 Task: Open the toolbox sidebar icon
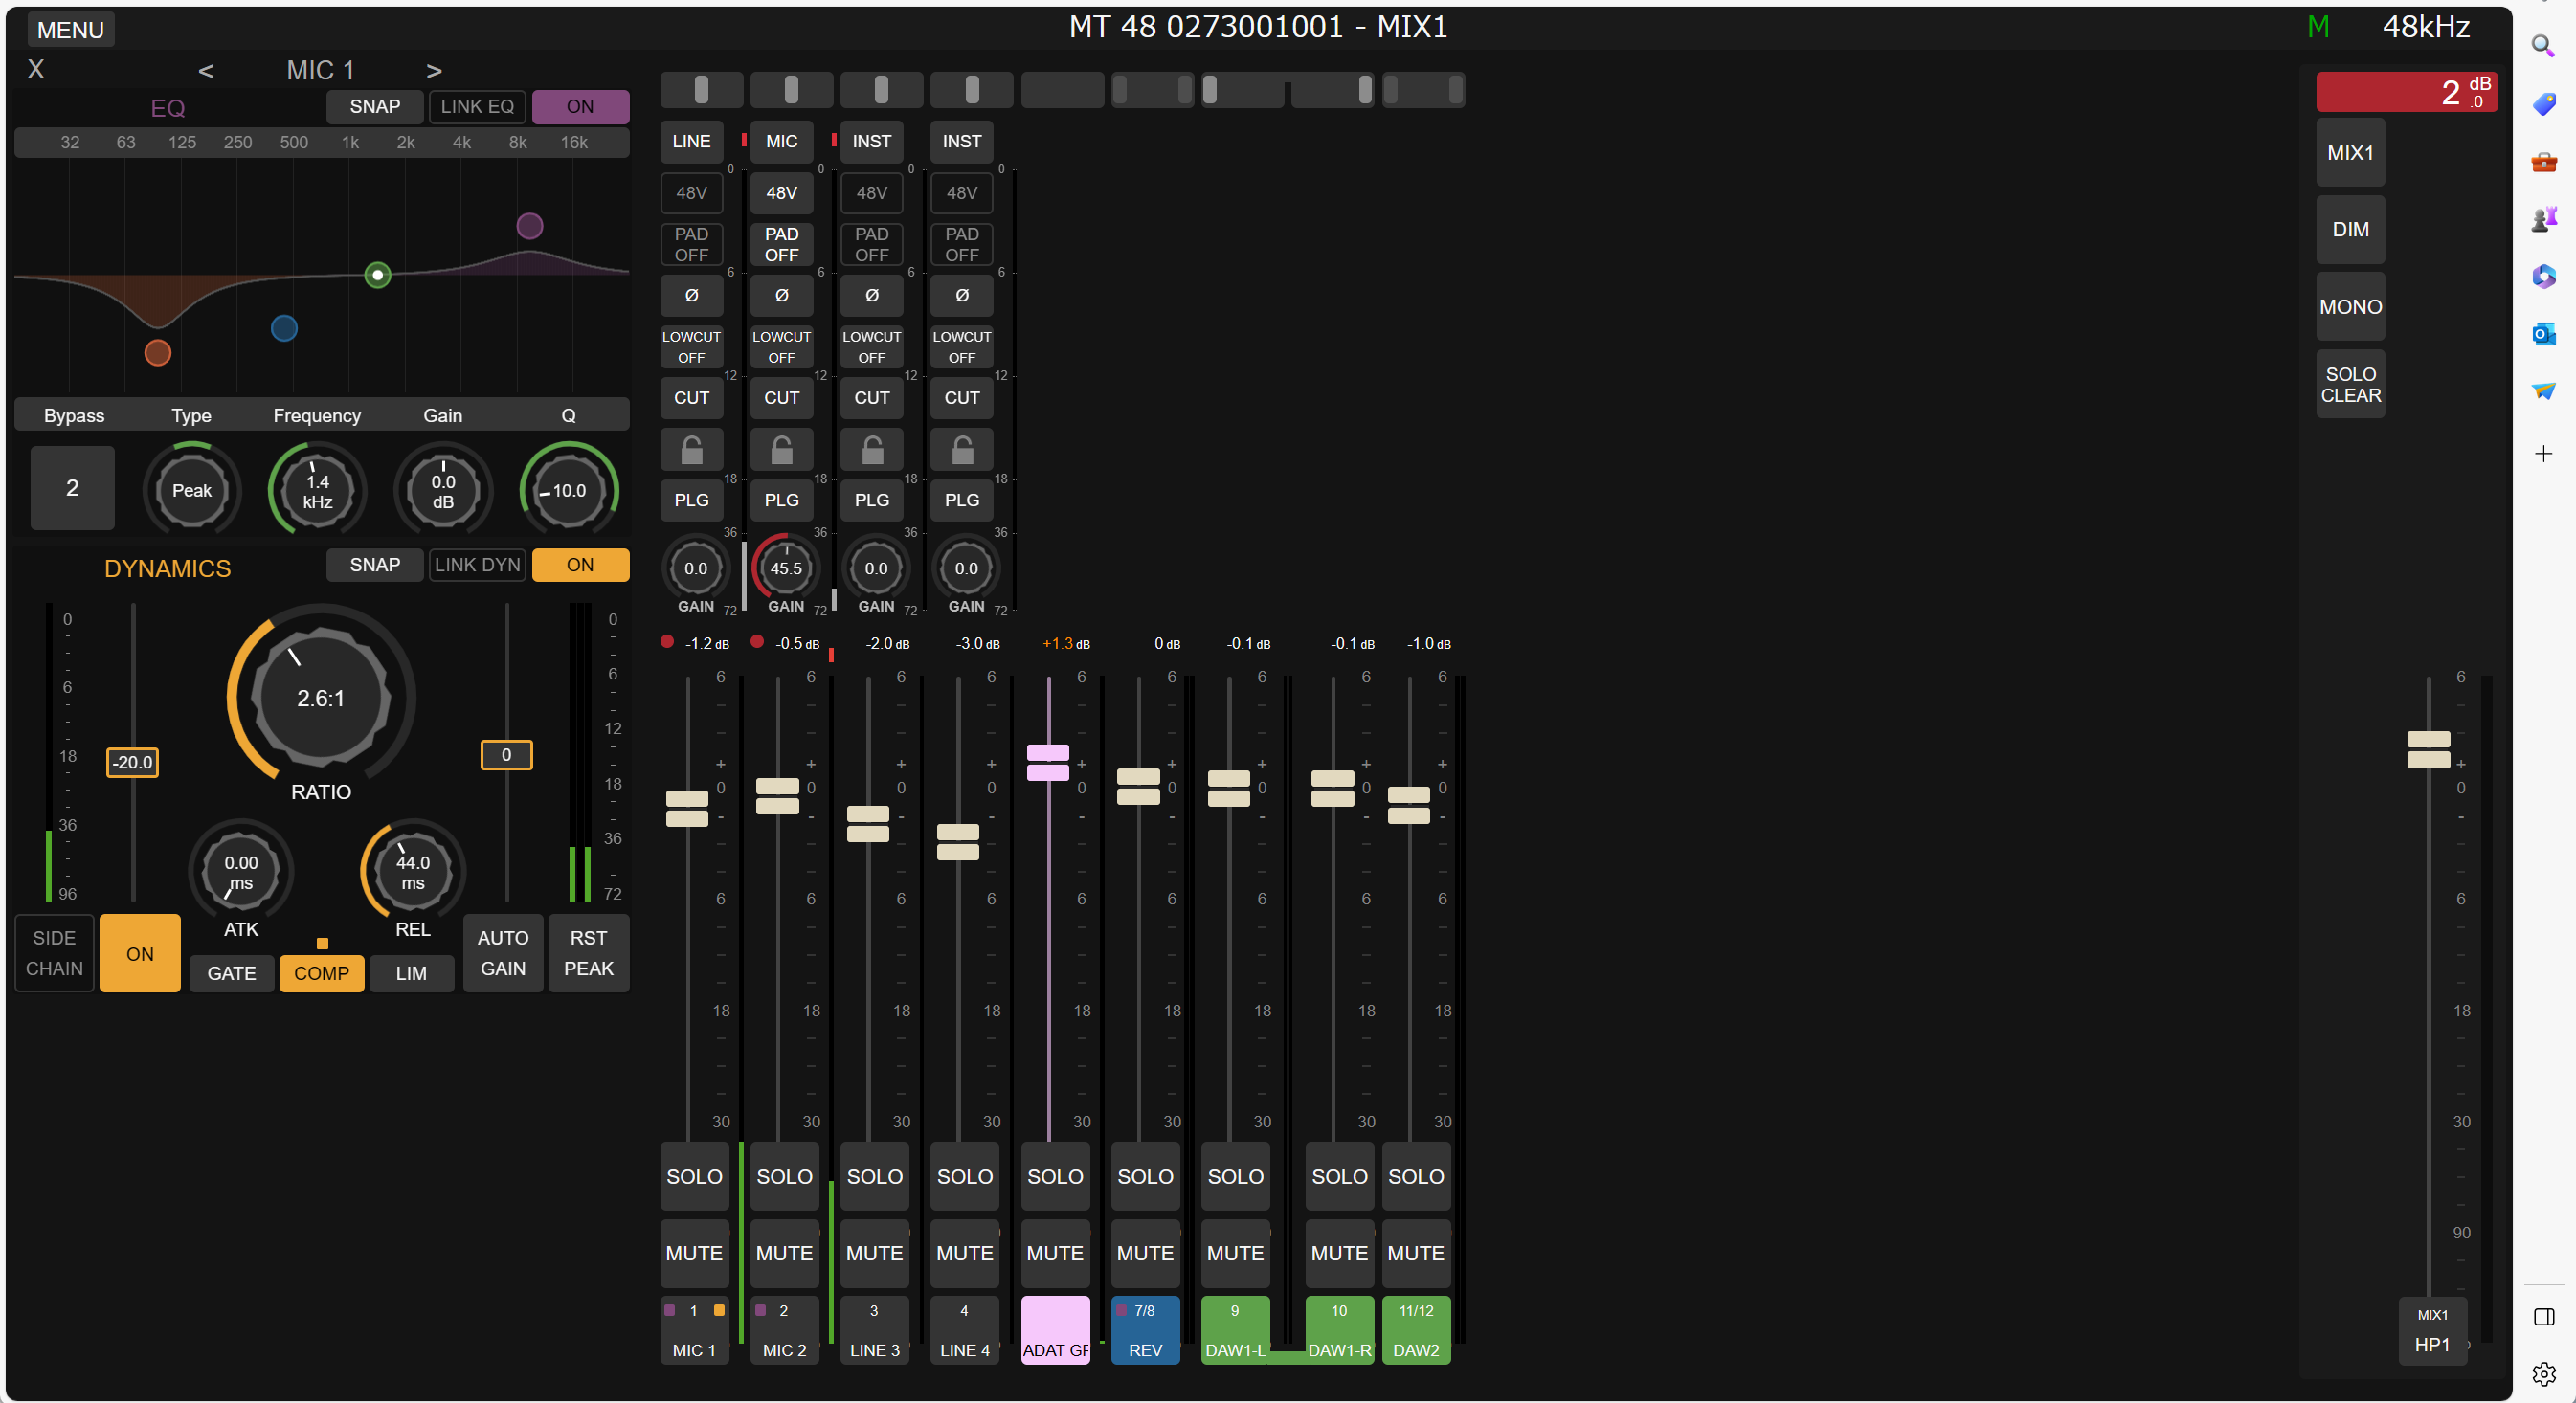tap(2543, 161)
